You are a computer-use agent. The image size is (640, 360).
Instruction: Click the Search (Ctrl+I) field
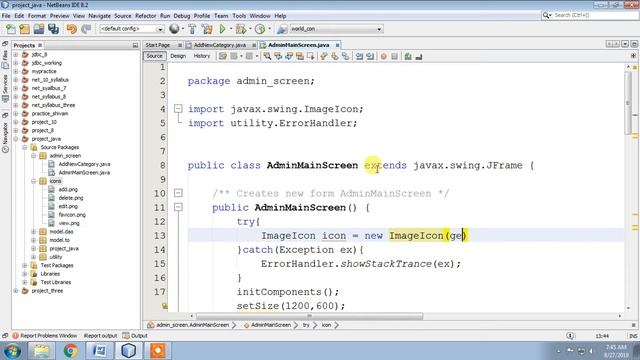click(x=590, y=15)
